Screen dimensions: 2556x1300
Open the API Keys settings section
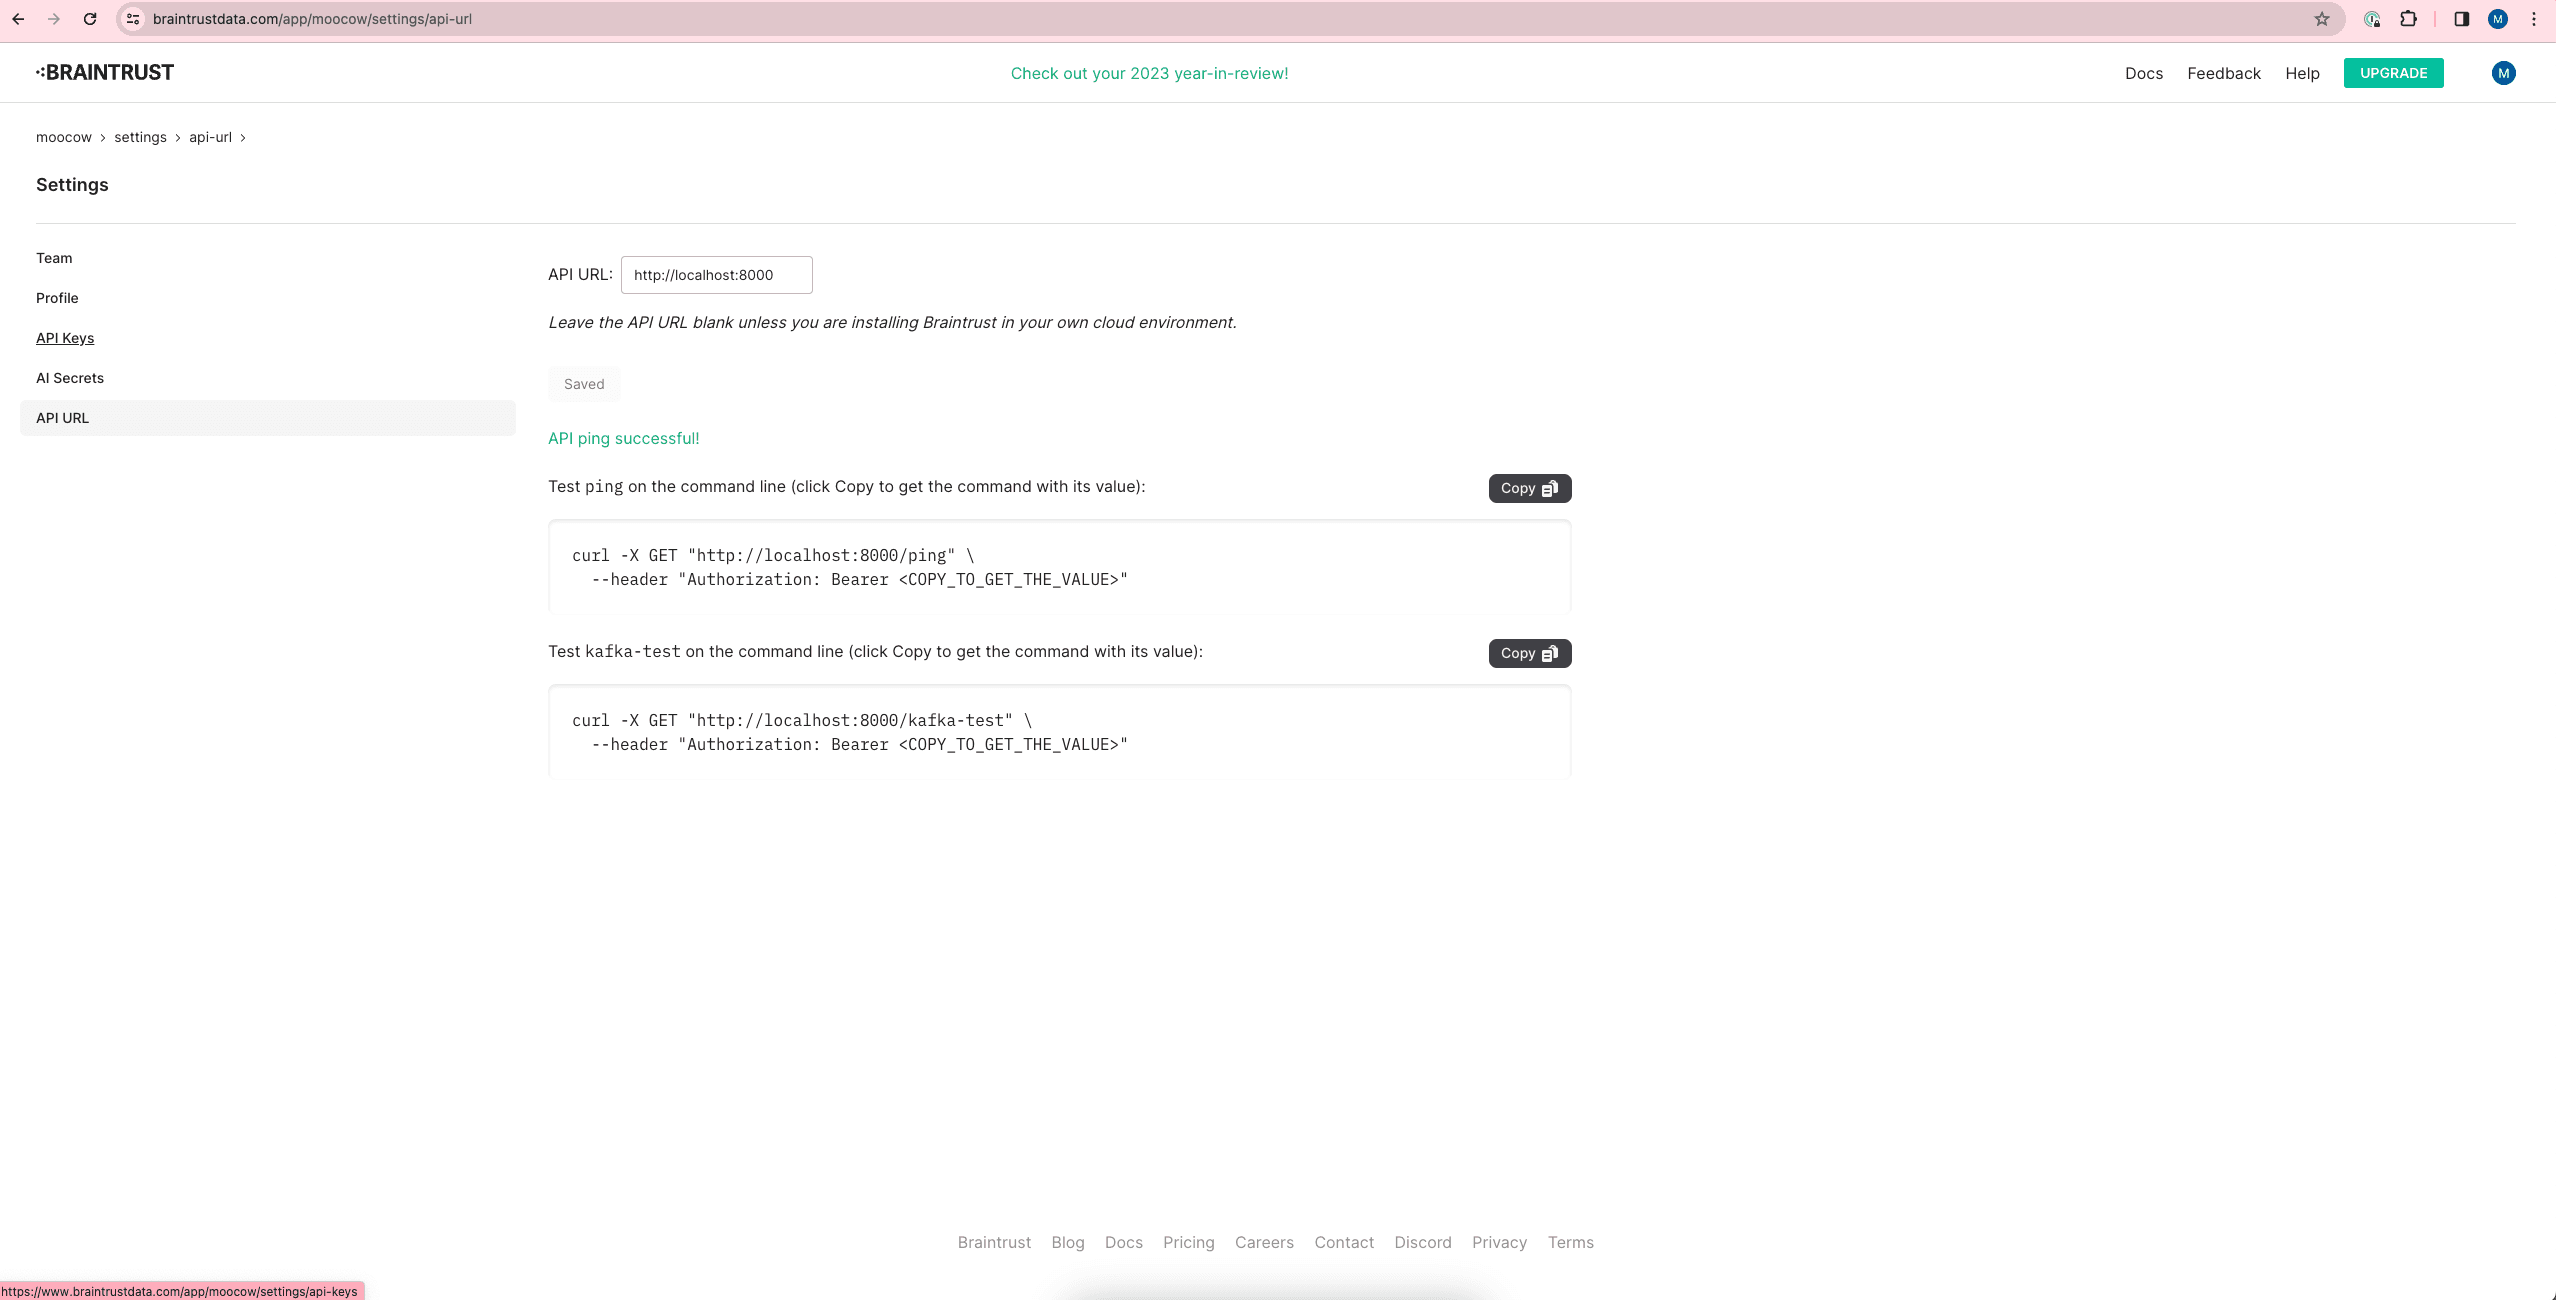pyautogui.click(x=65, y=337)
